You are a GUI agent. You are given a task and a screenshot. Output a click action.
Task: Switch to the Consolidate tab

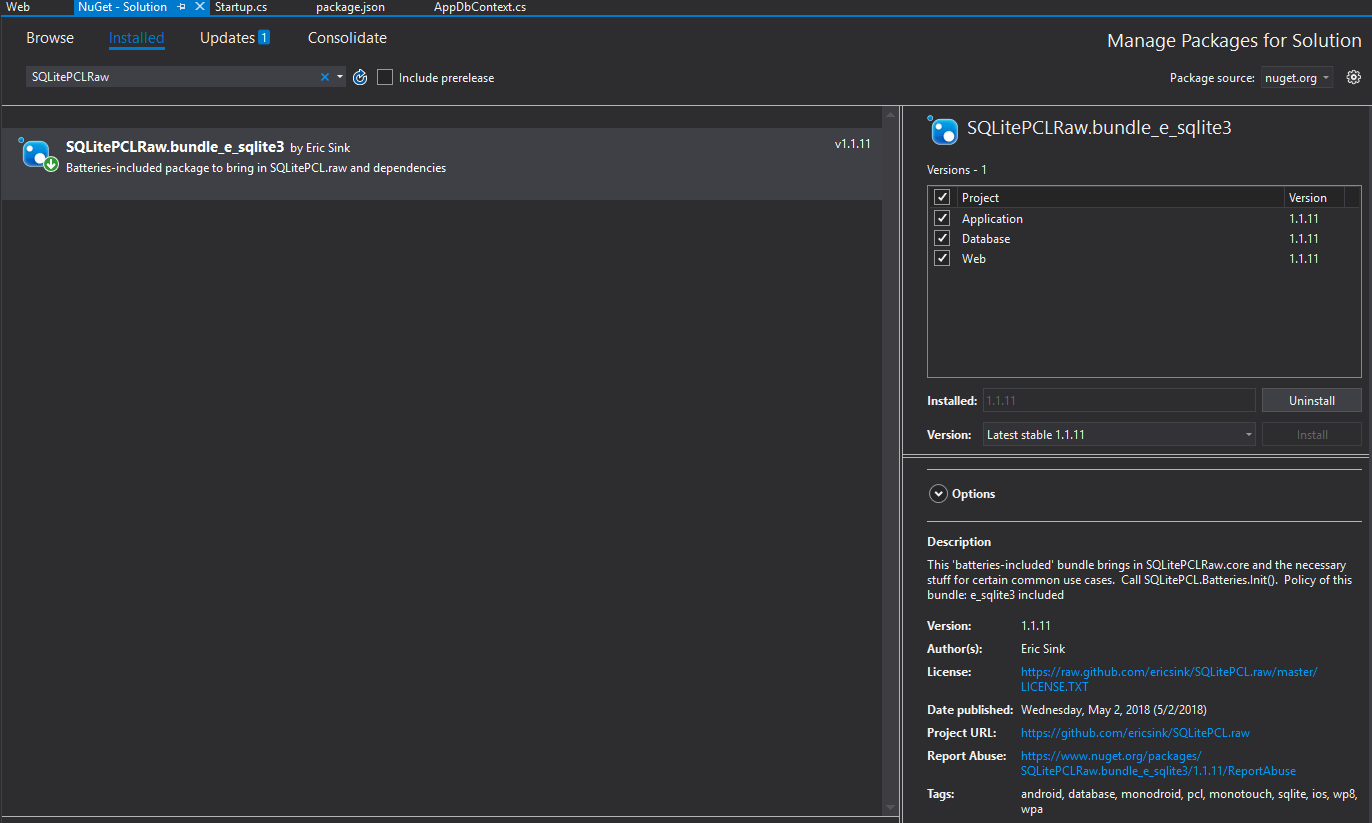[347, 38]
